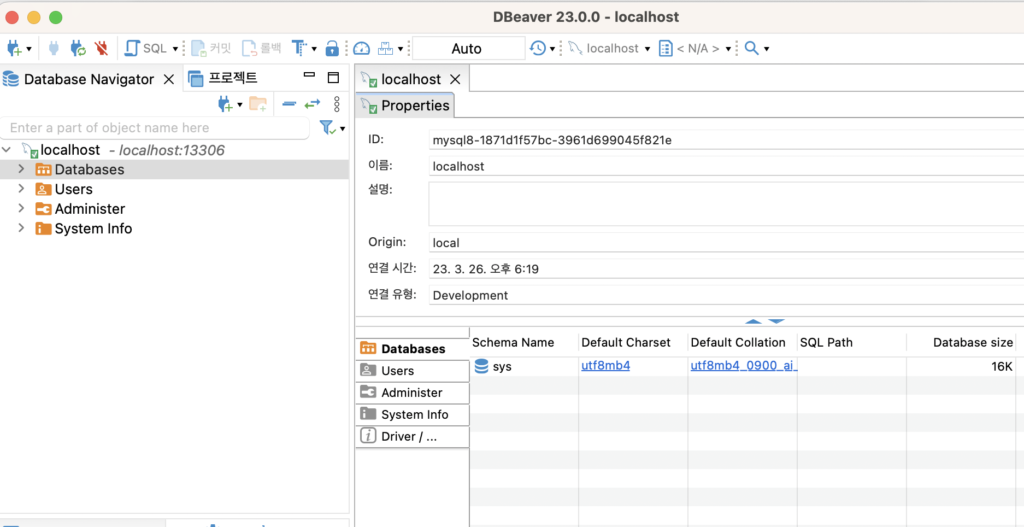Viewport: 1024px width, 527px height.
Task: Select System Info in navigator tree
Action: click(84, 229)
